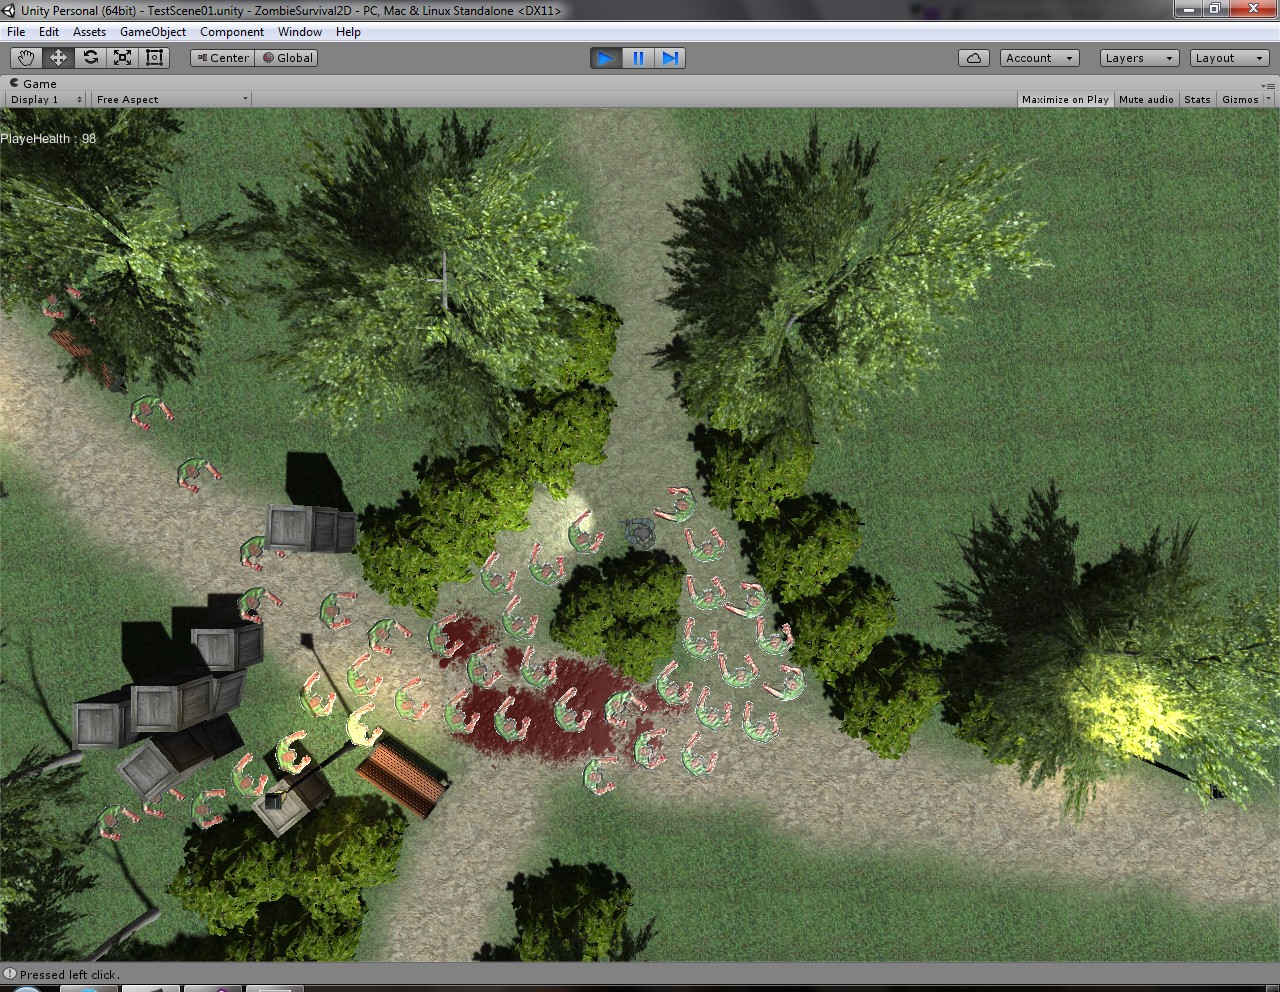Open the Help menu
Image resolution: width=1280 pixels, height=992 pixels.
point(348,32)
